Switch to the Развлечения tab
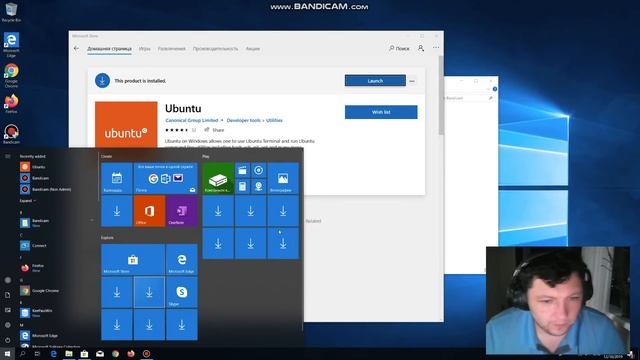Viewport: 640px width, 360px height. [x=171, y=49]
